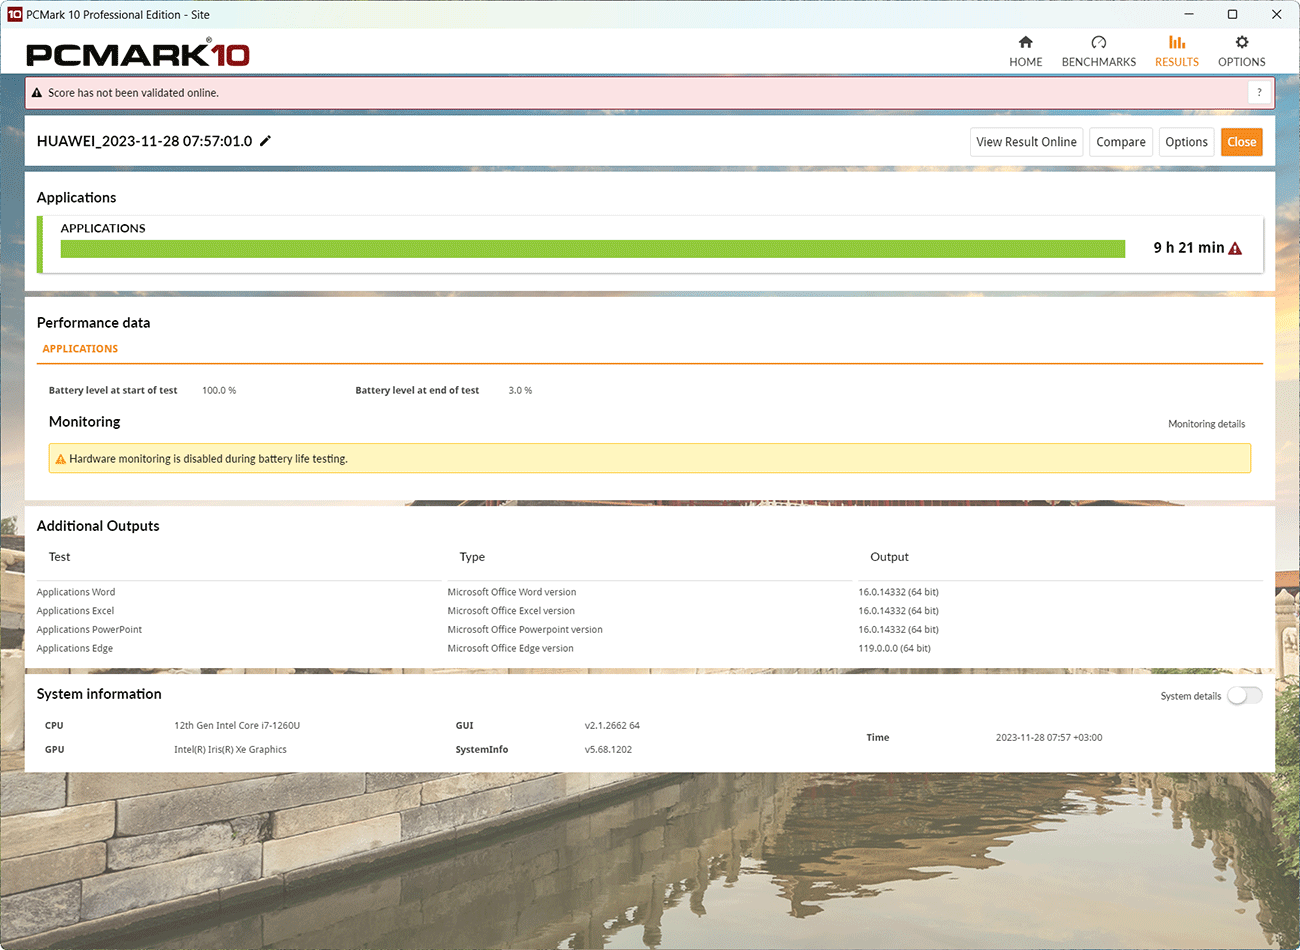Switch to the BENCHMARKS tab label
Screen dimensions: 1300x950
coord(1099,62)
